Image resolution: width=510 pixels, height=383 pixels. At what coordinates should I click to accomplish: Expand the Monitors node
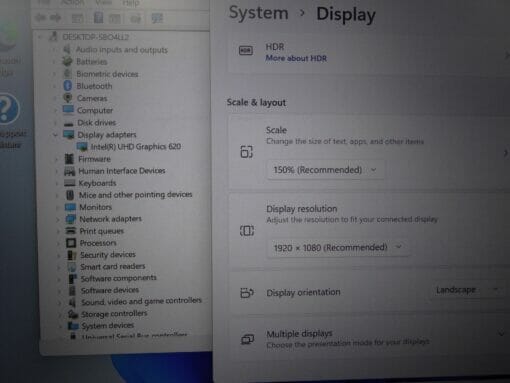[x=57, y=207]
